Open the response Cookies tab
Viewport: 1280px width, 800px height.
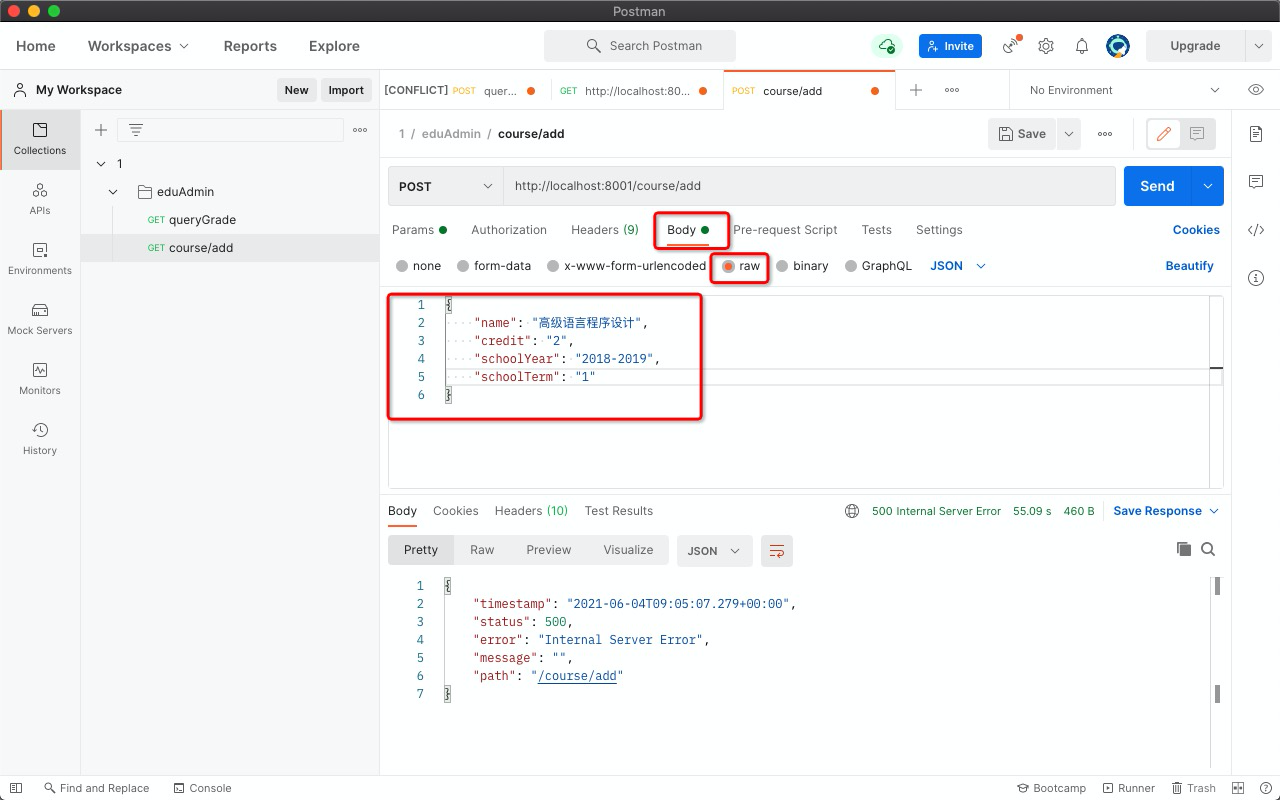pos(456,511)
